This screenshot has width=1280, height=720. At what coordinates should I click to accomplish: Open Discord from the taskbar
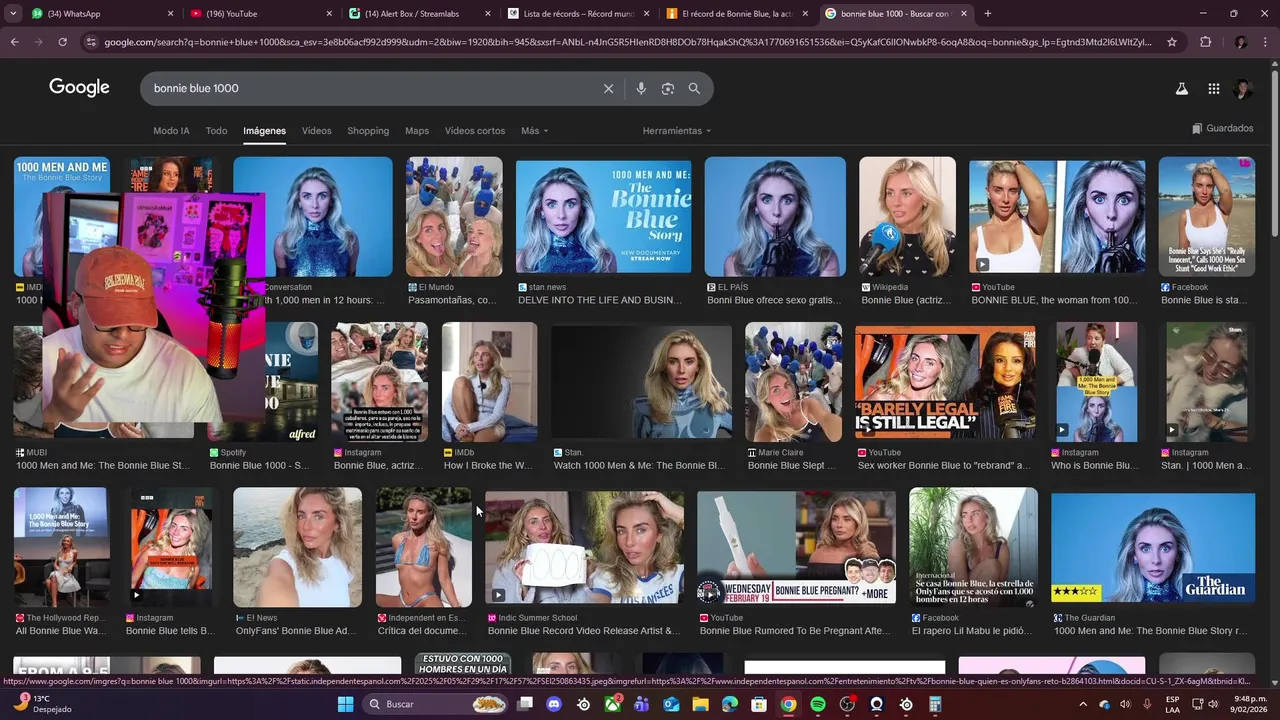pyautogui.click(x=554, y=704)
